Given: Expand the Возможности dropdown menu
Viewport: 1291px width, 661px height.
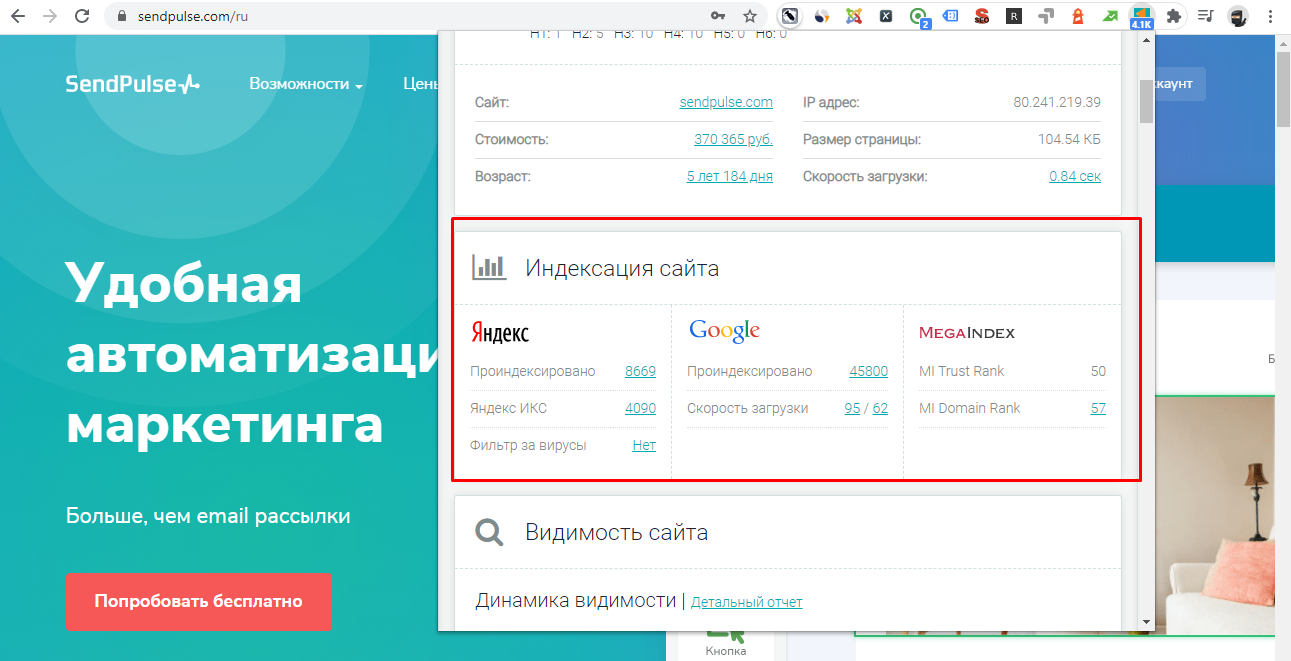Looking at the screenshot, I should click(x=305, y=85).
